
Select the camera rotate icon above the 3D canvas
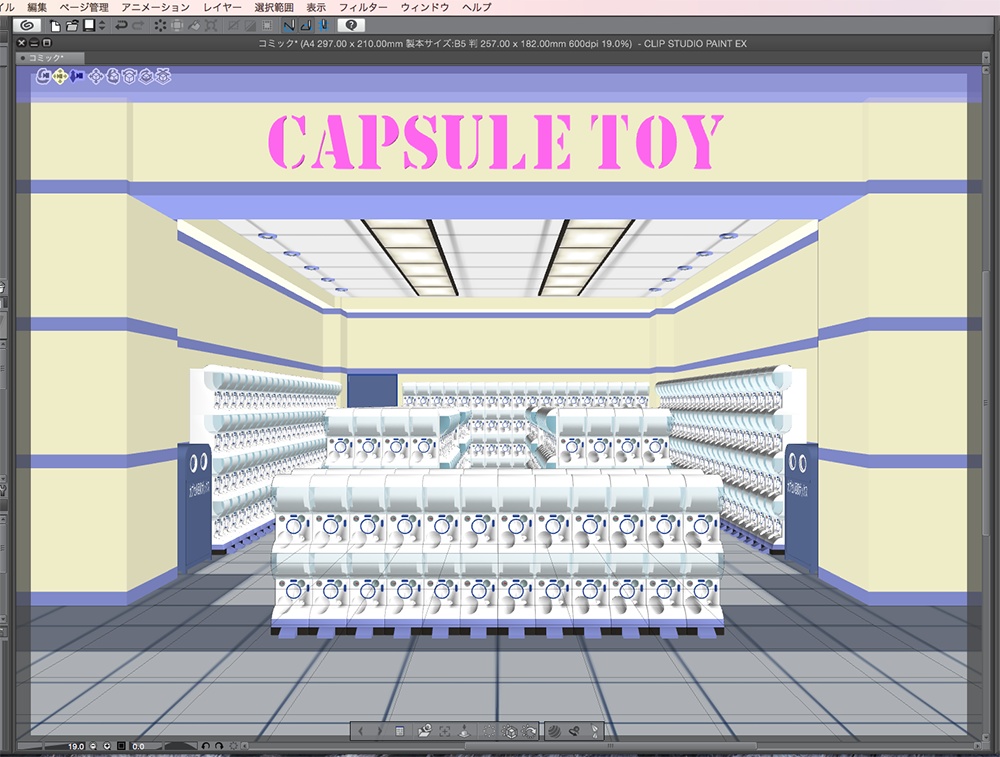(45, 77)
